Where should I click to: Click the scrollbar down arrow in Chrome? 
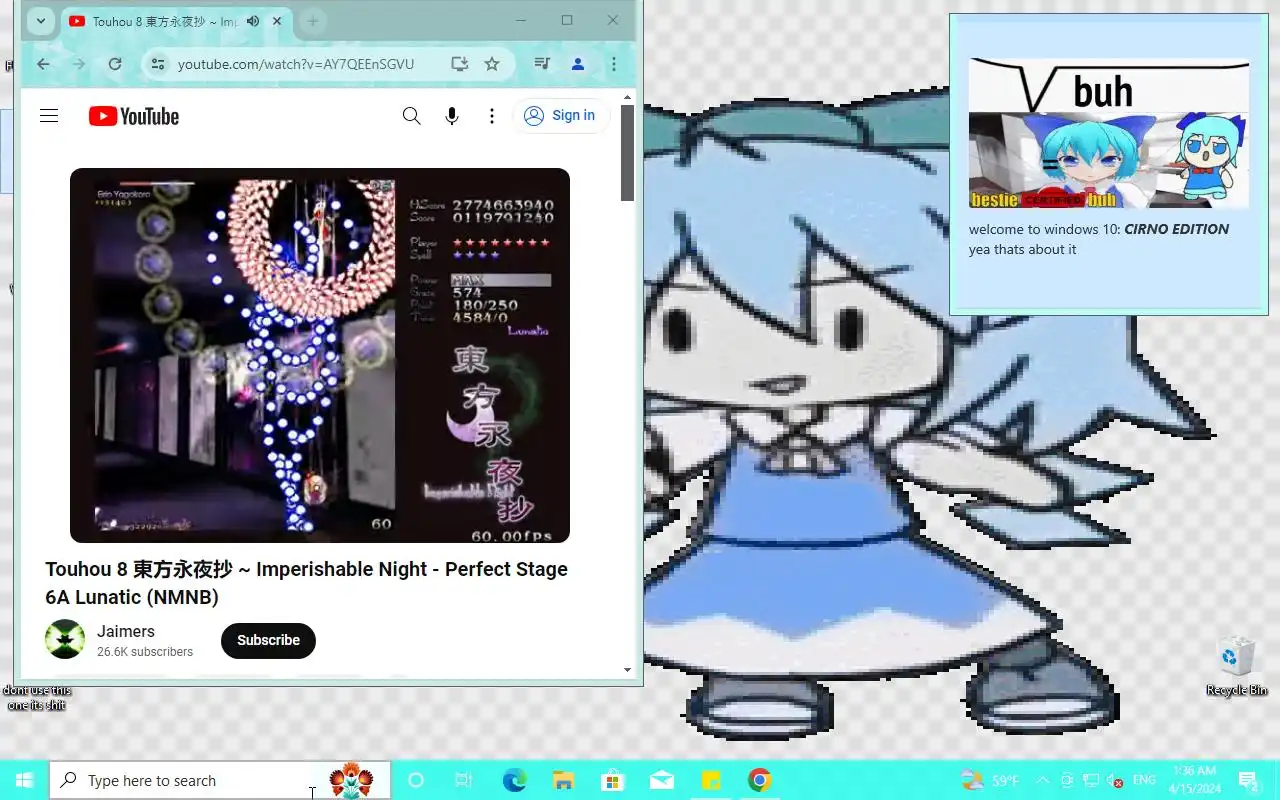pyautogui.click(x=628, y=670)
